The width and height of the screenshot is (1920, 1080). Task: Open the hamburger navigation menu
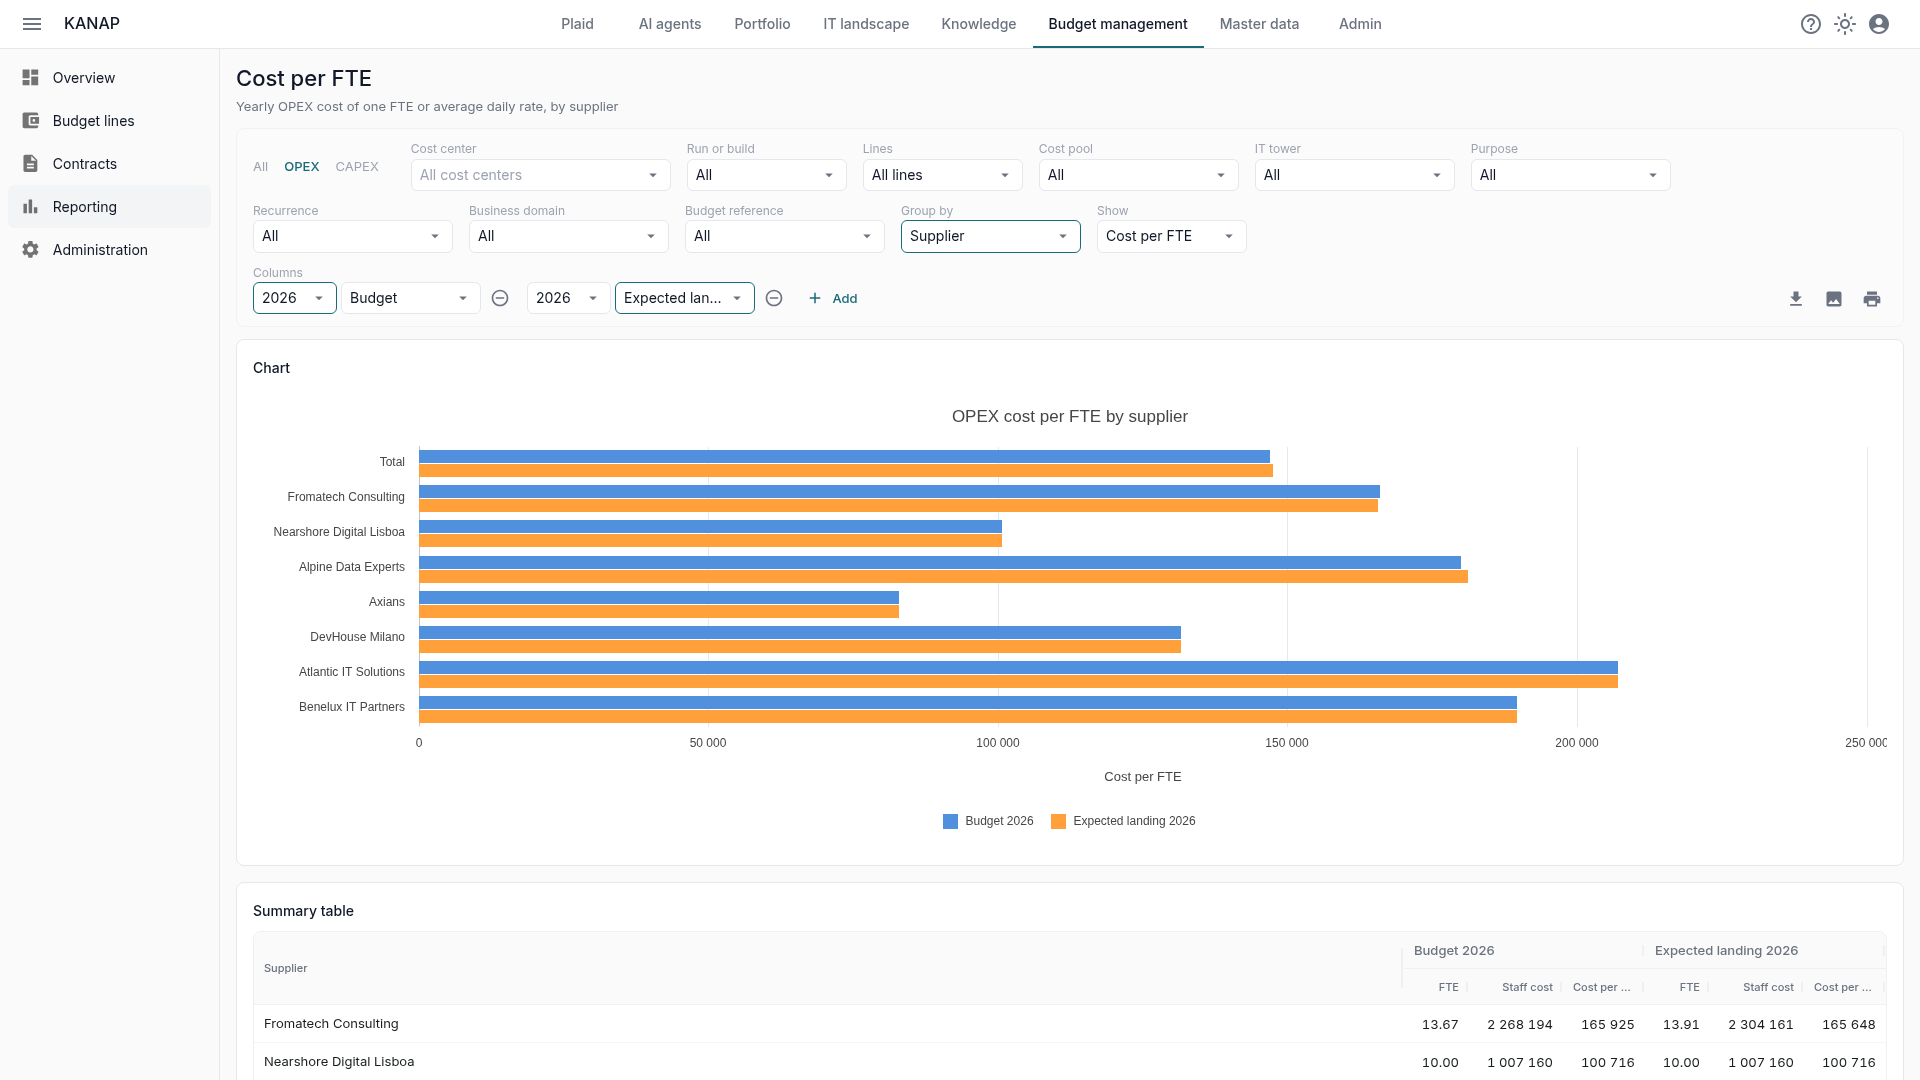click(x=32, y=24)
